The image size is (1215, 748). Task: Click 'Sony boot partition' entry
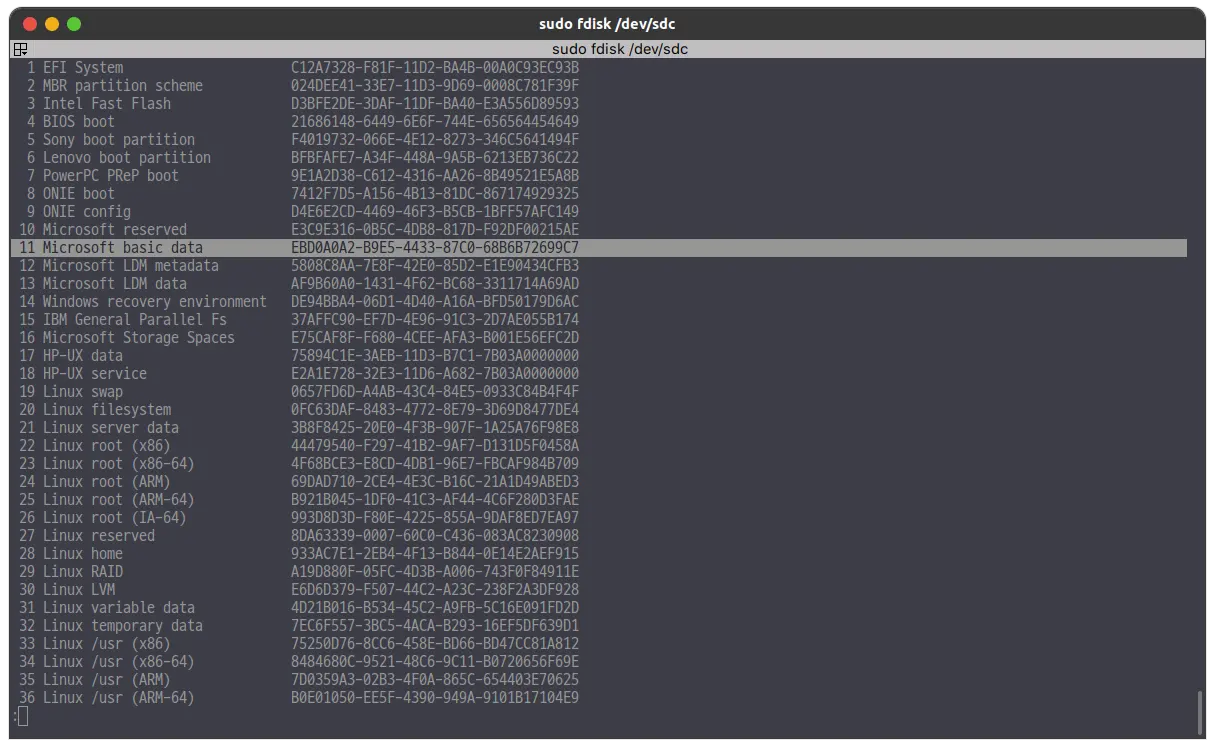(119, 140)
